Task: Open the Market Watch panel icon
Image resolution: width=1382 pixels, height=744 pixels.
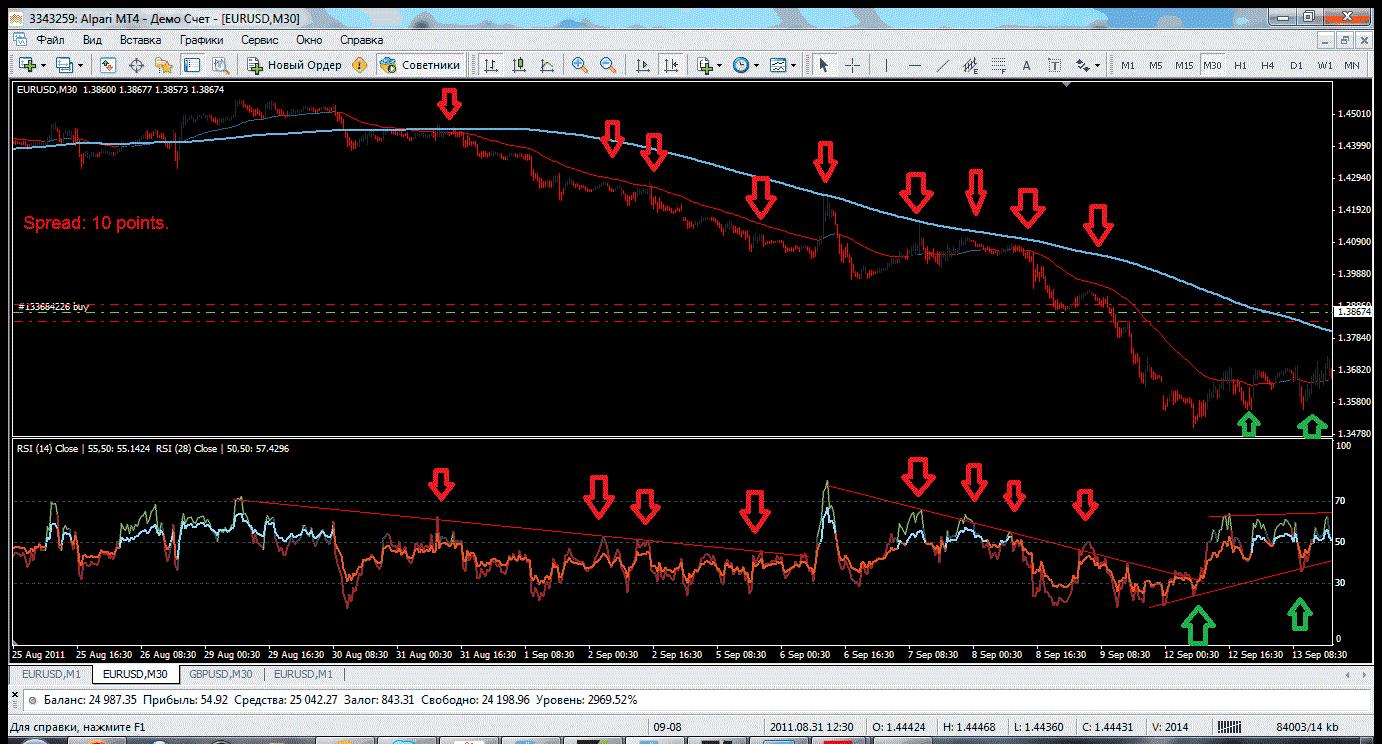Action: pyautogui.click(x=109, y=65)
